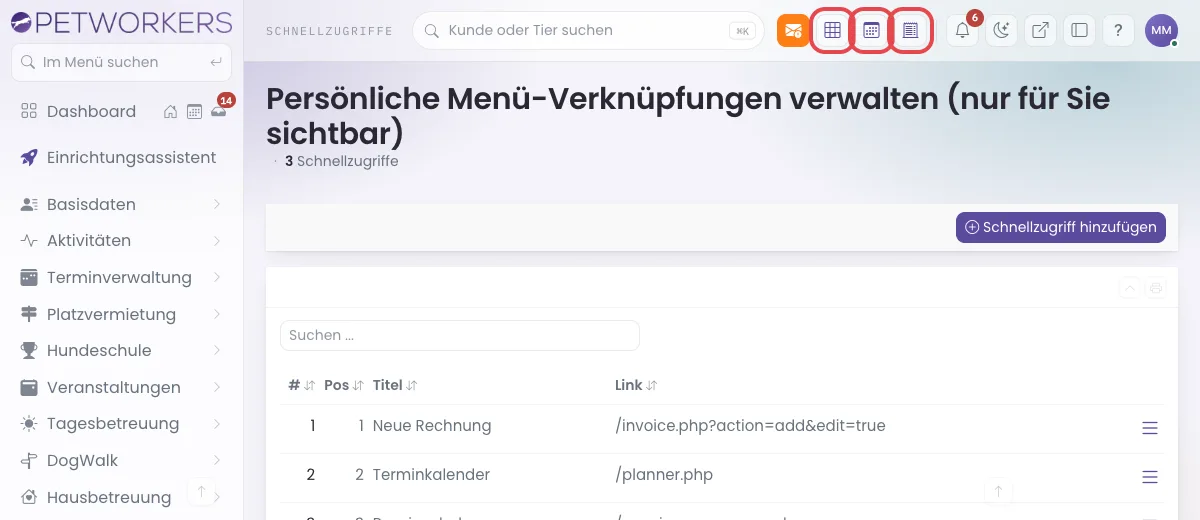Viewport: 1200px width, 520px height.
Task: Focus the table 'Suchen ...' filter field
Action: pos(459,335)
